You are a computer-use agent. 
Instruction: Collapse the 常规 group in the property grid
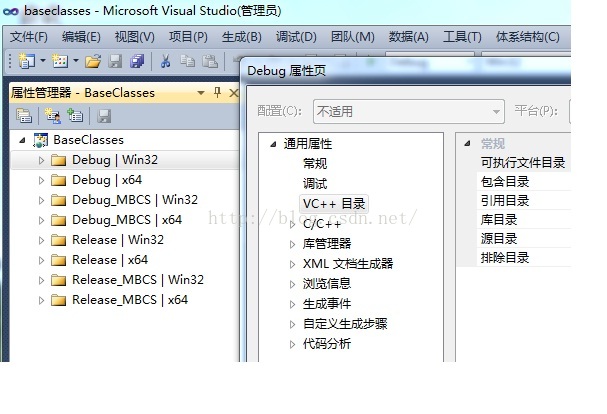[467, 144]
